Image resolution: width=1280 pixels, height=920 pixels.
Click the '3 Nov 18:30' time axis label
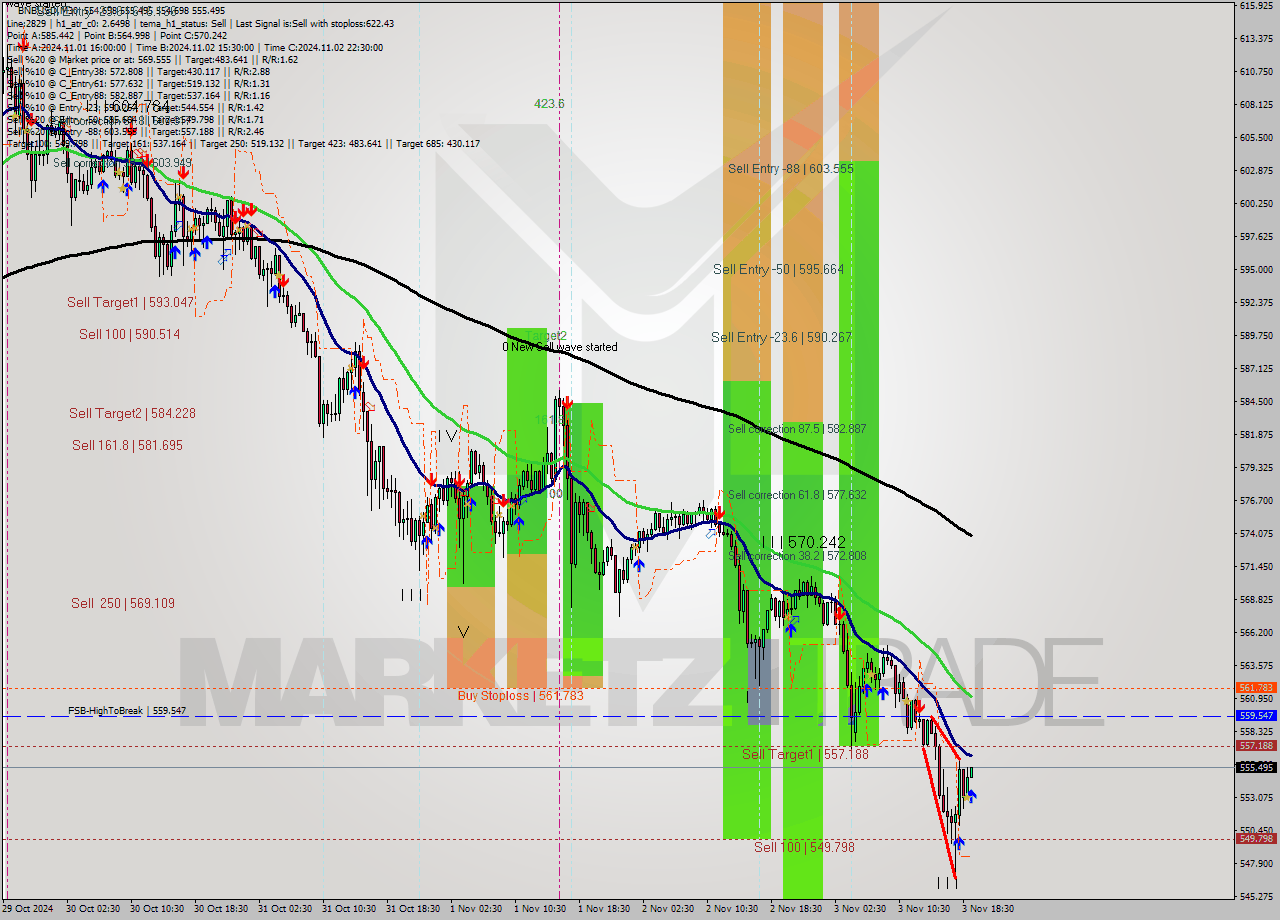click(988, 909)
